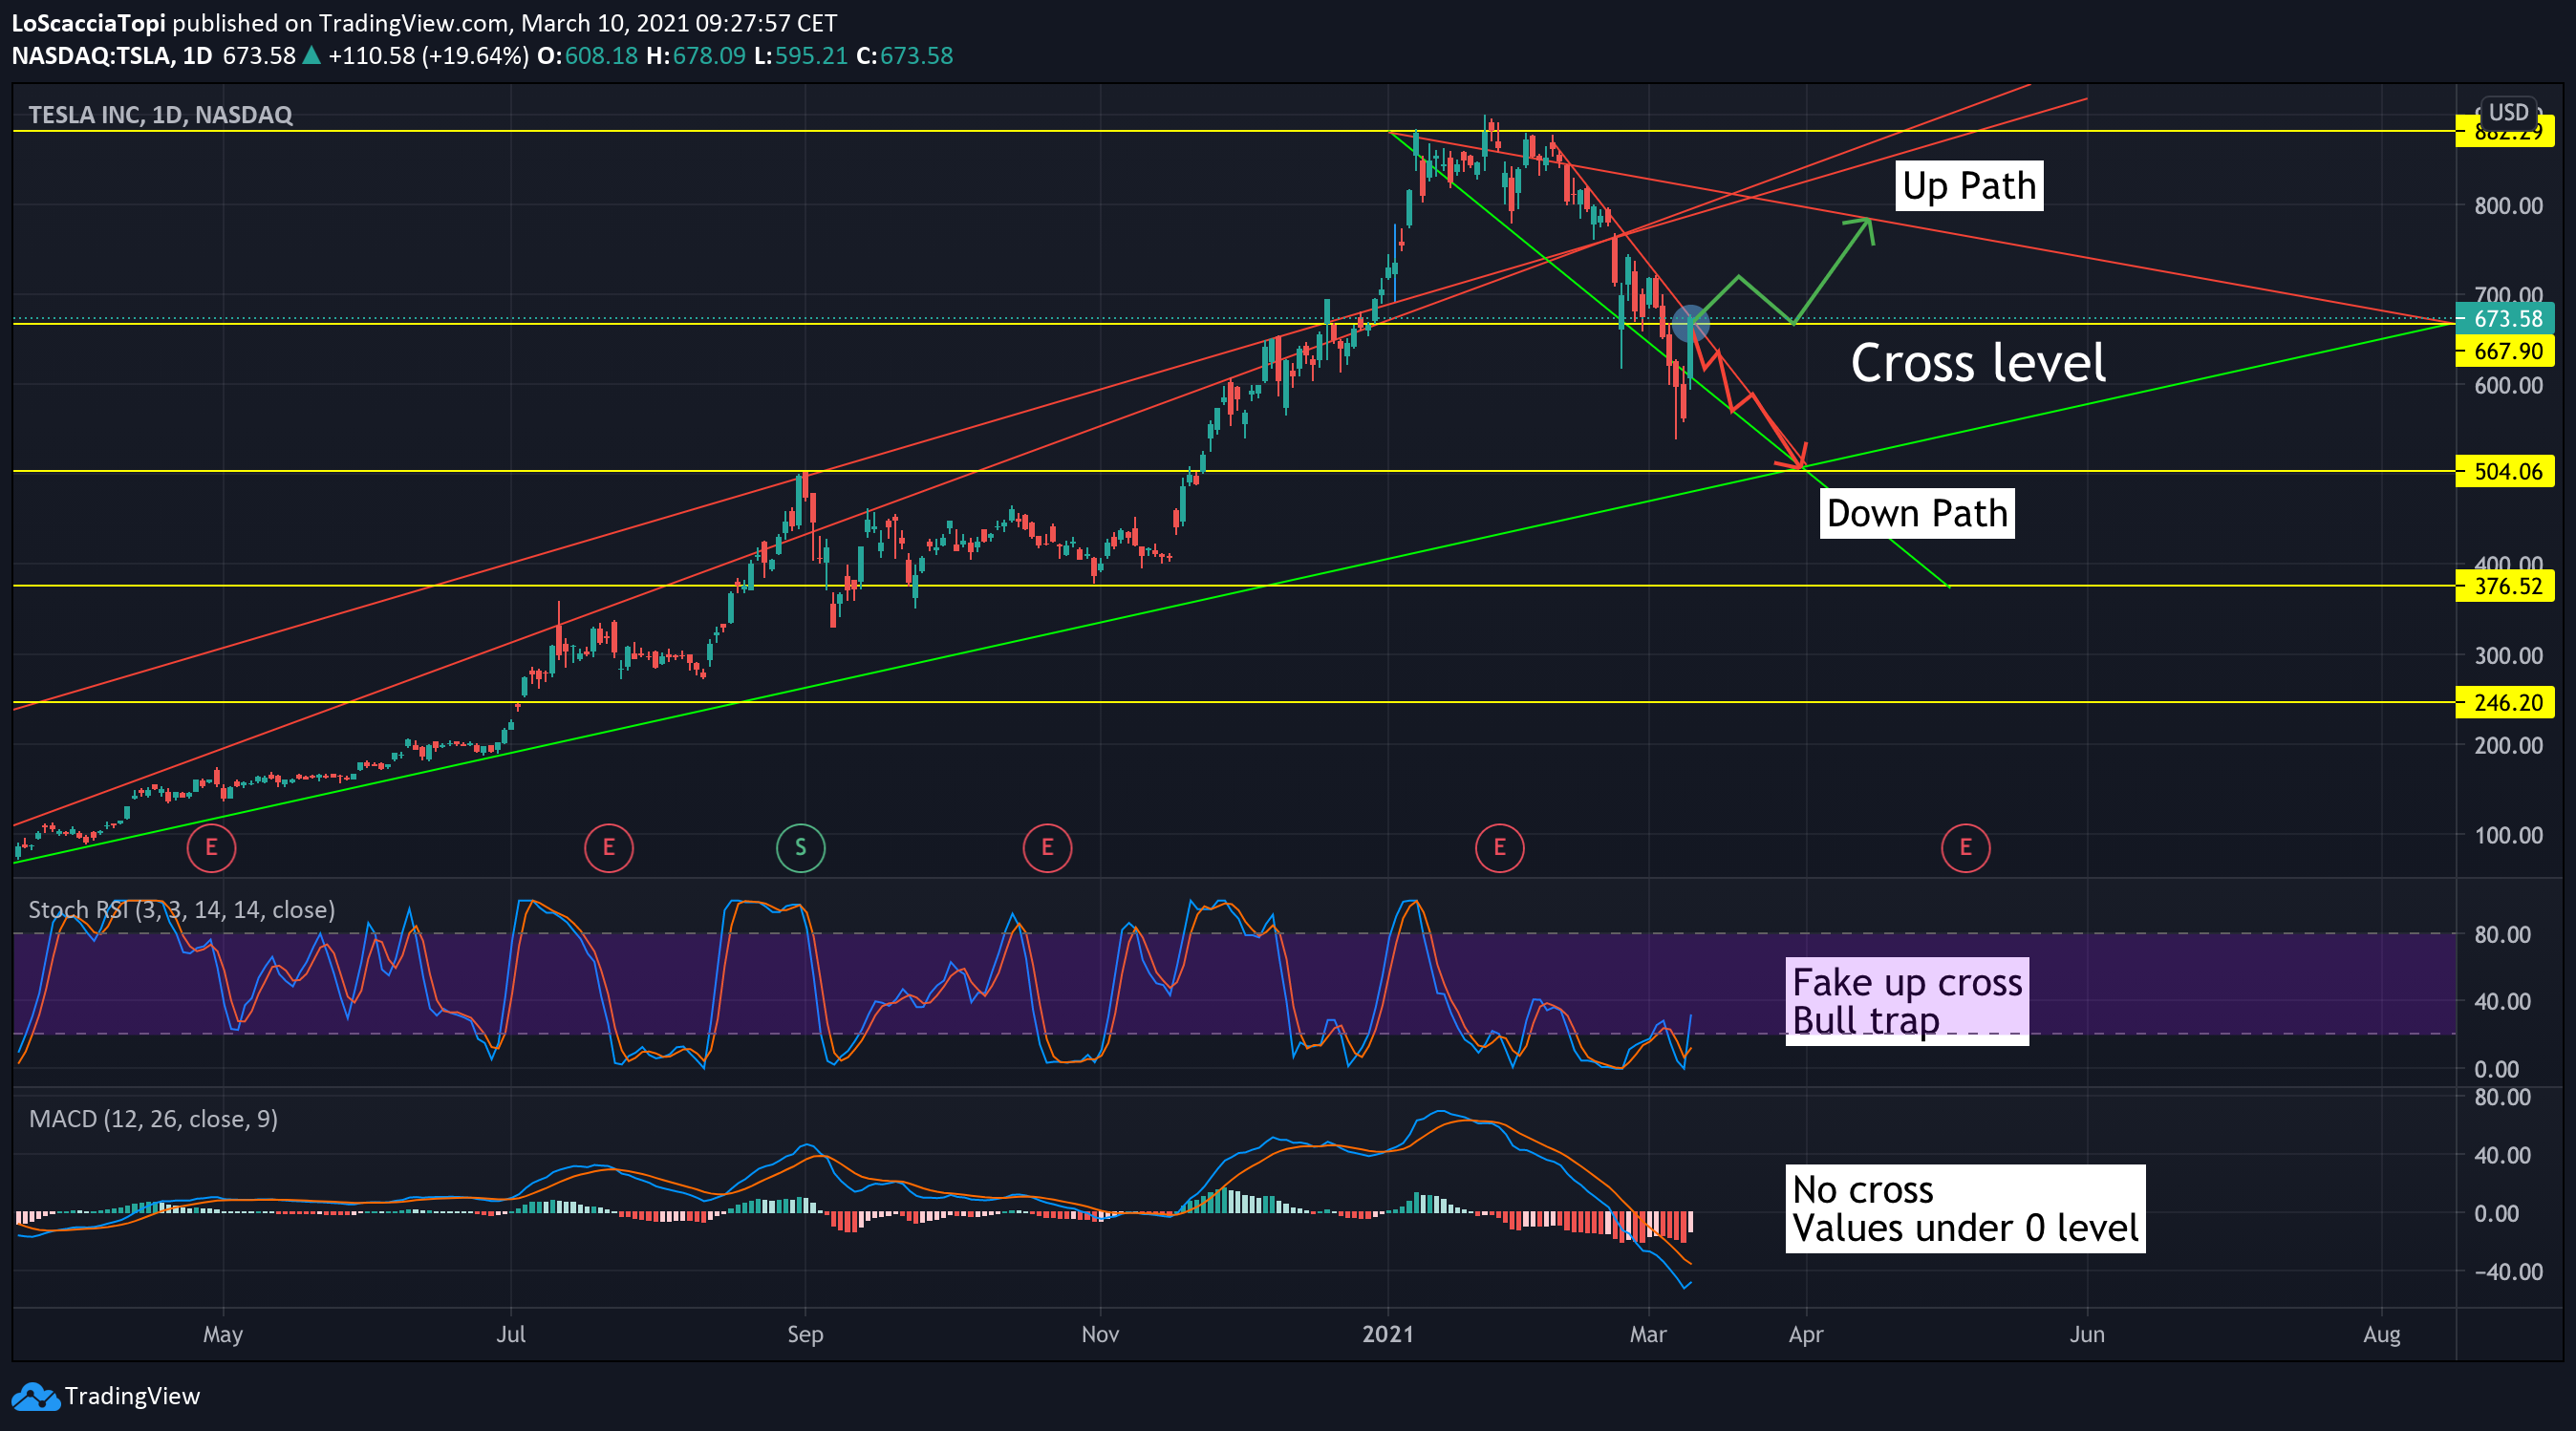The image size is (2576, 1431).
Task: Select the NASDAQ:TSLA, 1D symbol header
Action: (x=112, y=56)
